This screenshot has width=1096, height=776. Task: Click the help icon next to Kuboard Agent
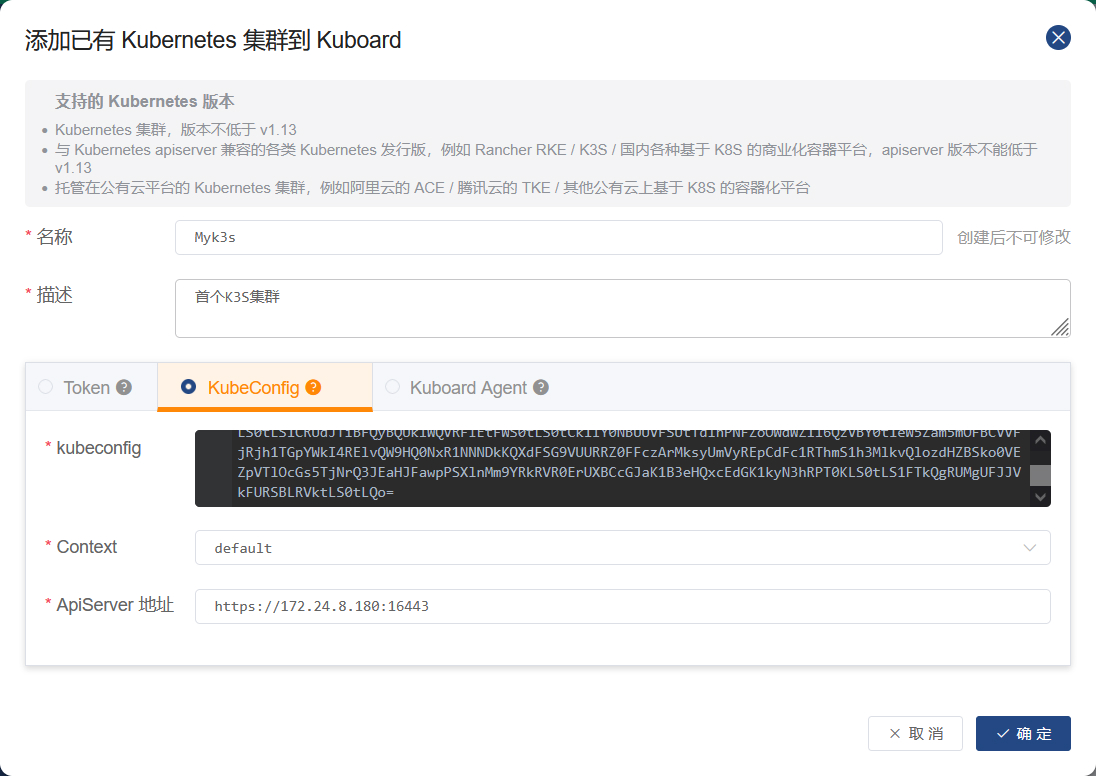point(541,388)
